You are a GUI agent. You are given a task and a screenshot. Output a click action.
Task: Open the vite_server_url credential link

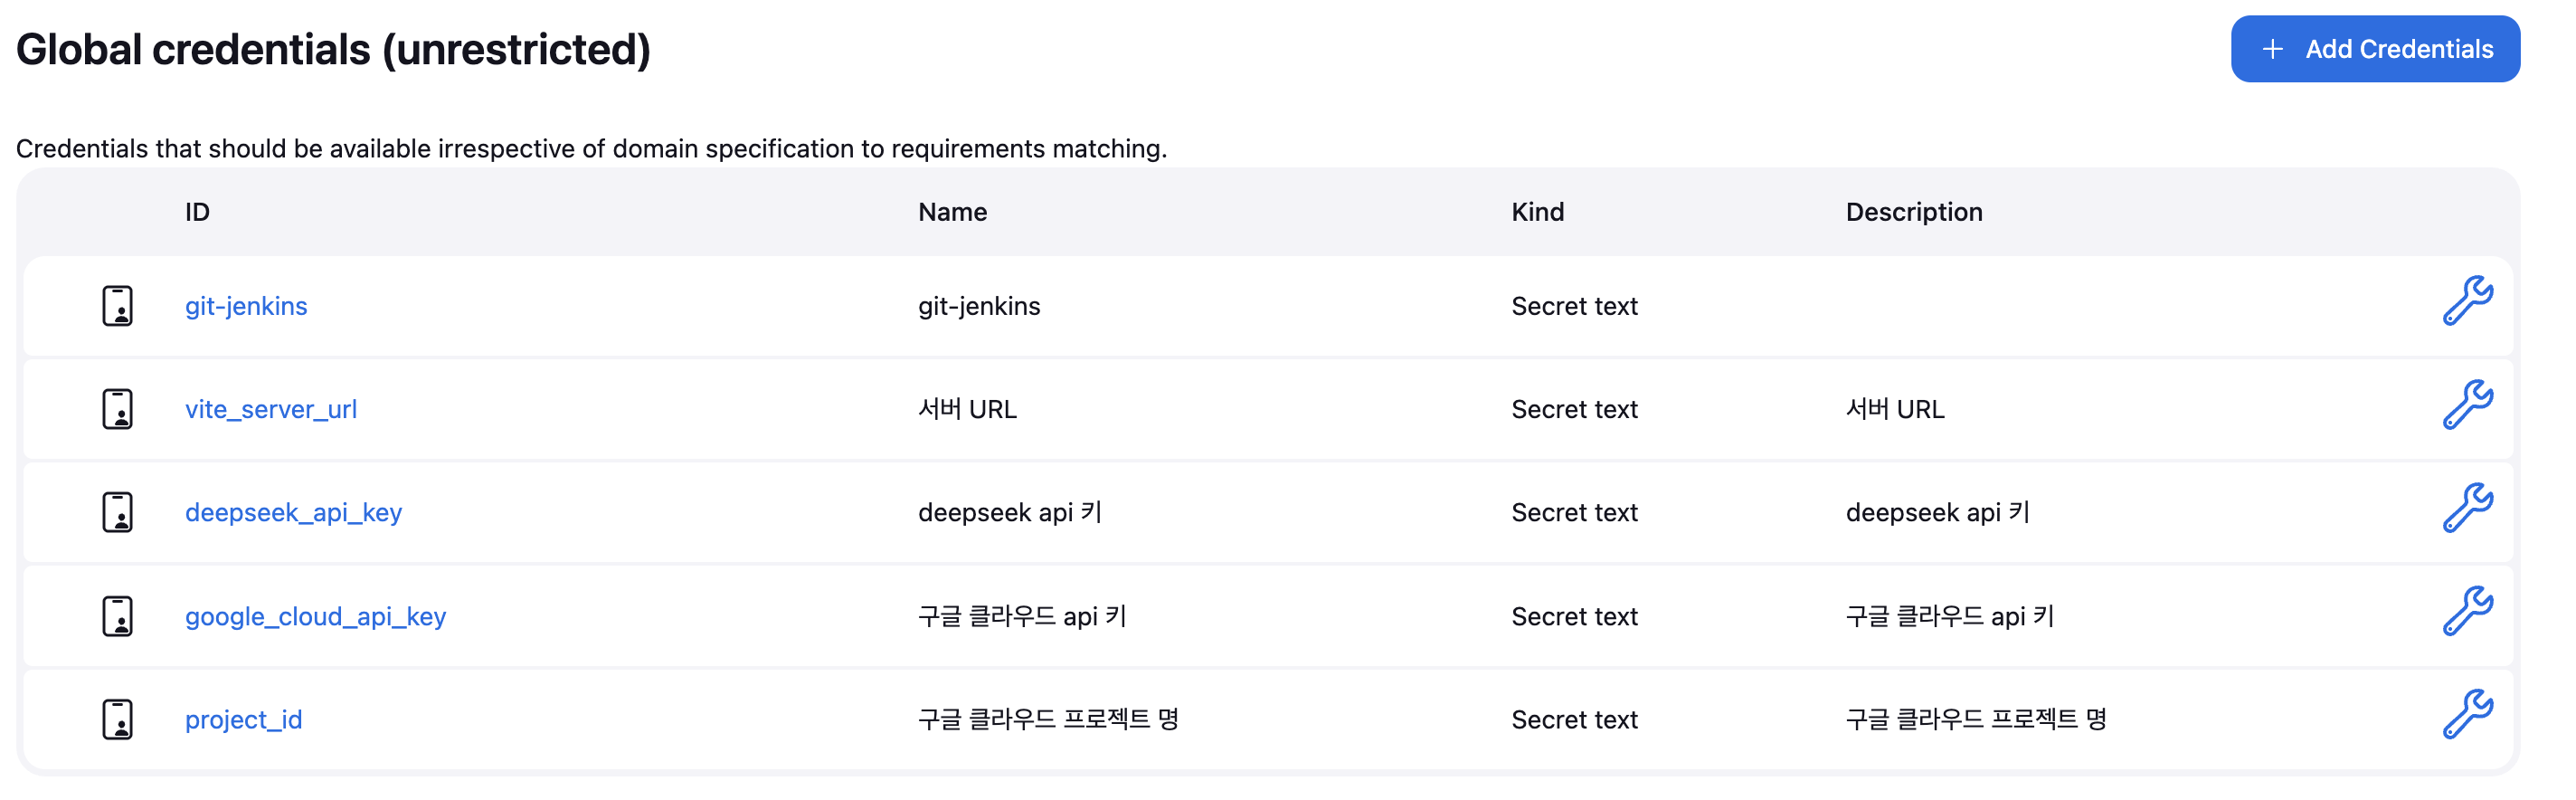pos(271,409)
